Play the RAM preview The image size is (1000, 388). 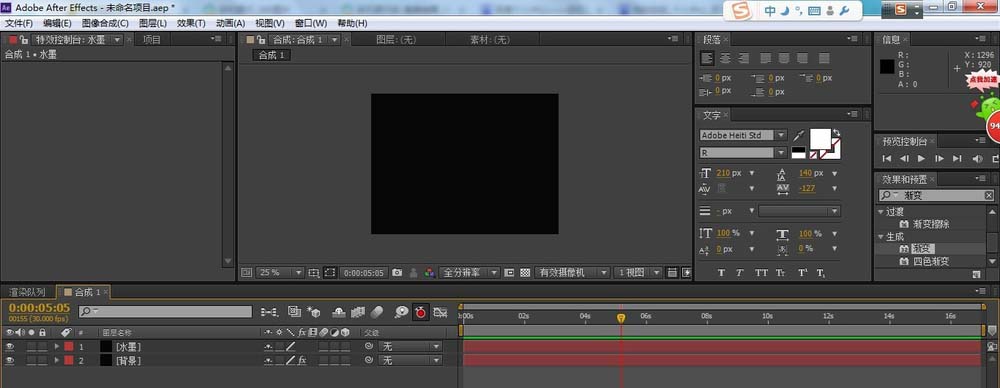coord(921,158)
